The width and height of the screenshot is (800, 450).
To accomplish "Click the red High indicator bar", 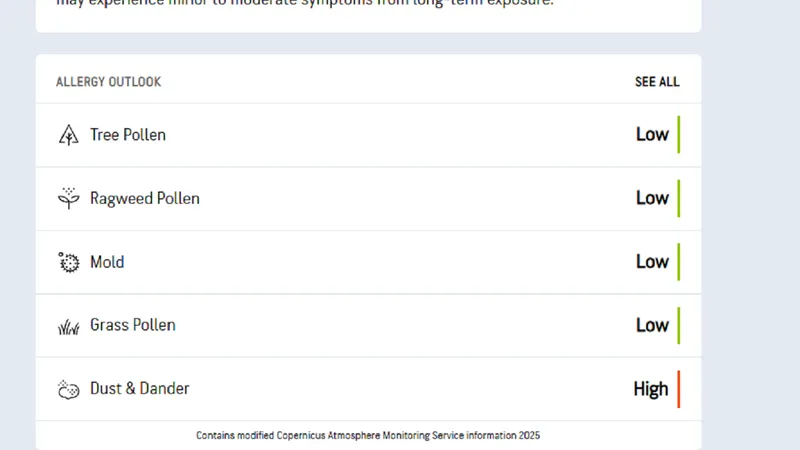I will (679, 389).
